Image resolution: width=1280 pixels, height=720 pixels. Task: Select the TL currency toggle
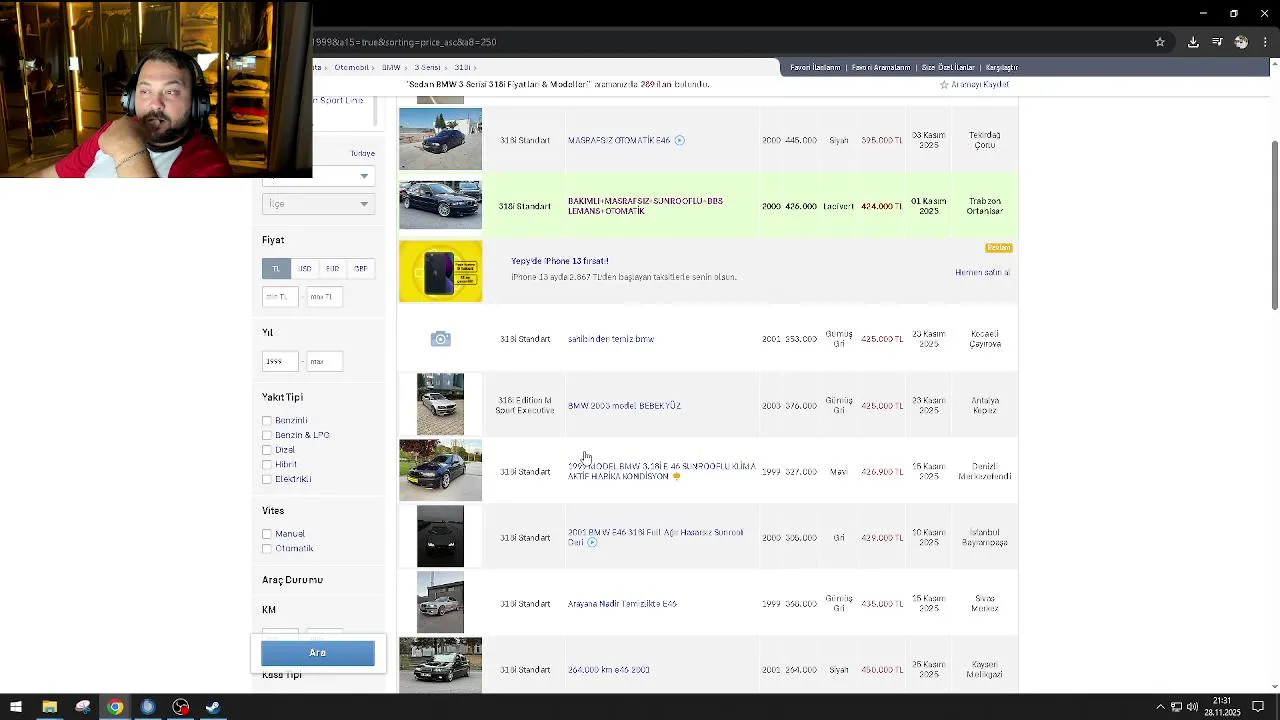click(276, 268)
